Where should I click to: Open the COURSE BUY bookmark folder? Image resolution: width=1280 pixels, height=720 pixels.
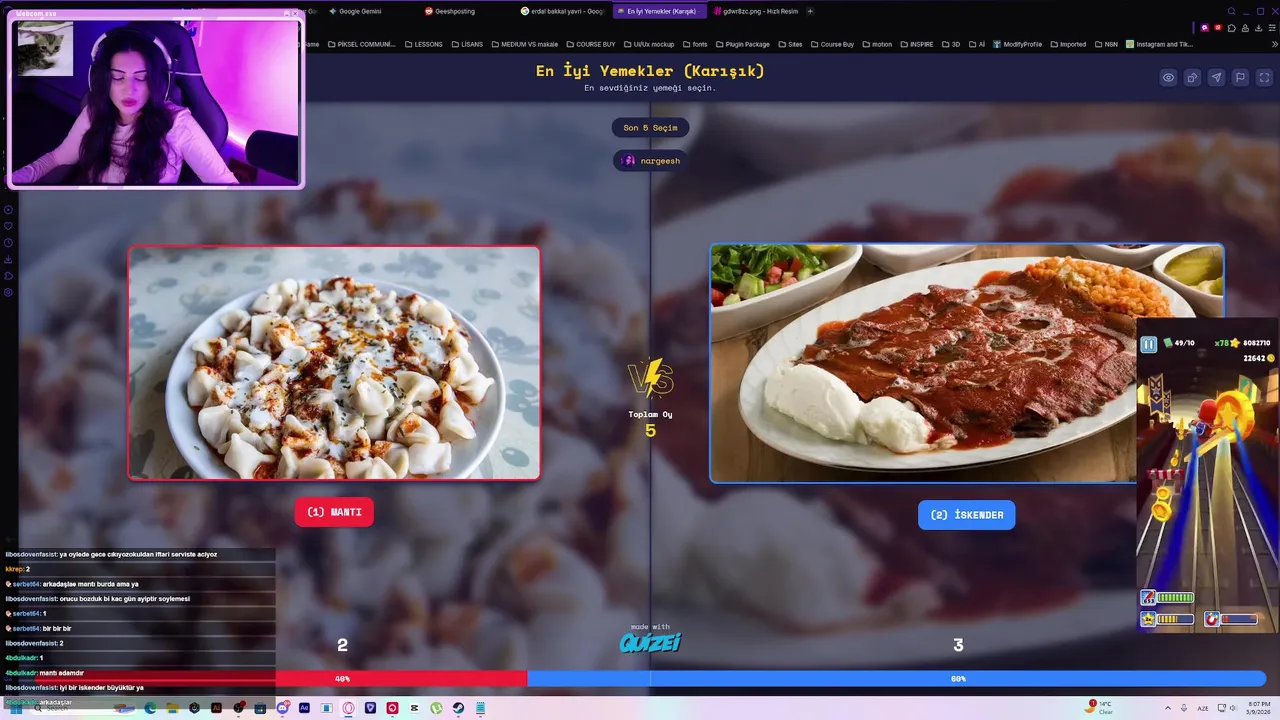590,44
